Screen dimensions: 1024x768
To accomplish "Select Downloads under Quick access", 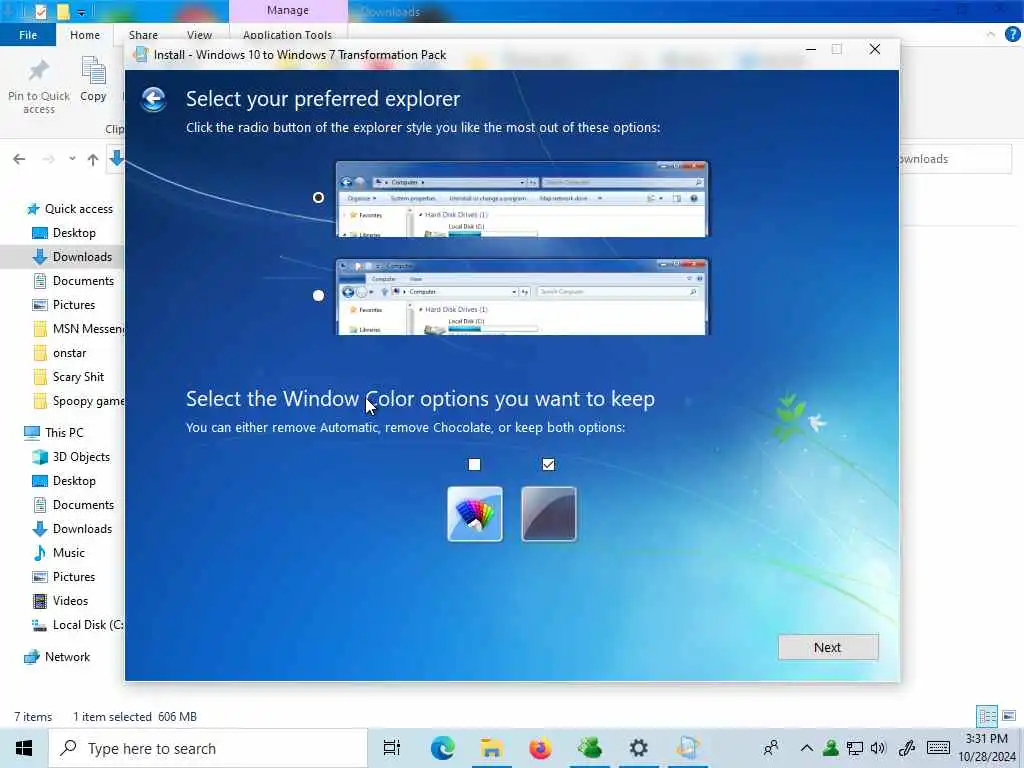I will (72, 257).
